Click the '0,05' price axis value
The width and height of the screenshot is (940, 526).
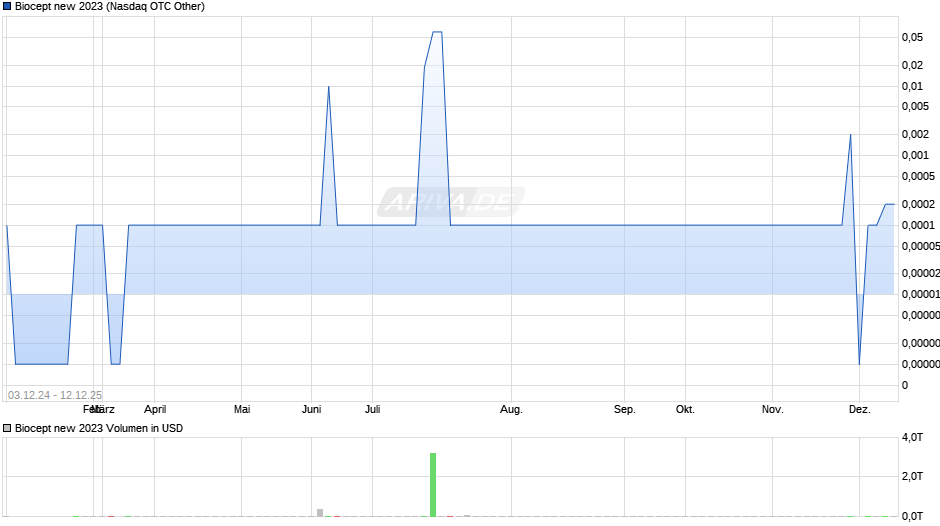coord(912,37)
